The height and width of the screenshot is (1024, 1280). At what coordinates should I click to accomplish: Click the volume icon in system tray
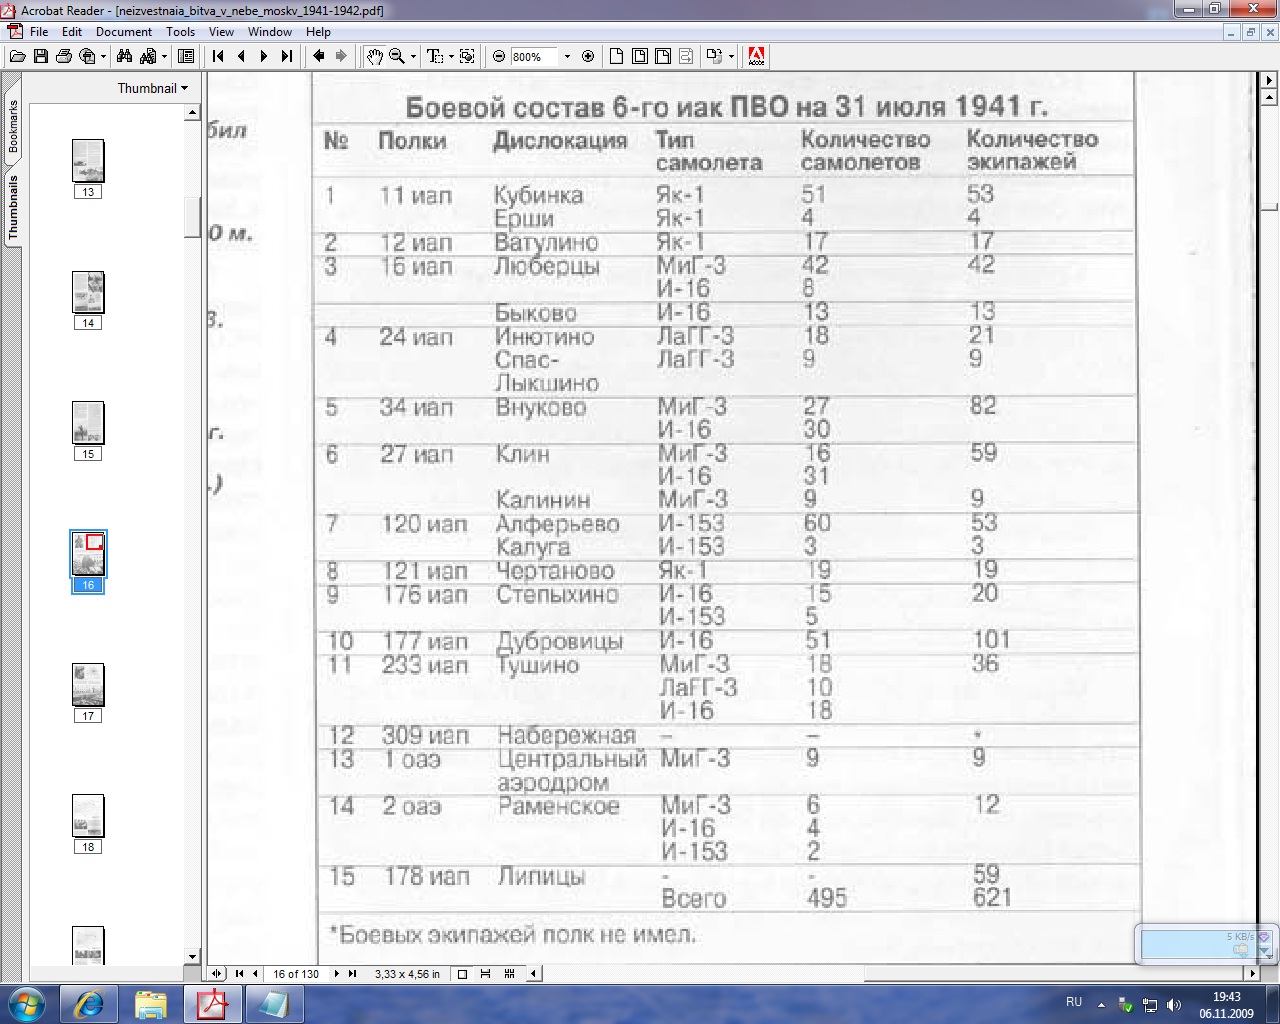tap(1173, 1004)
